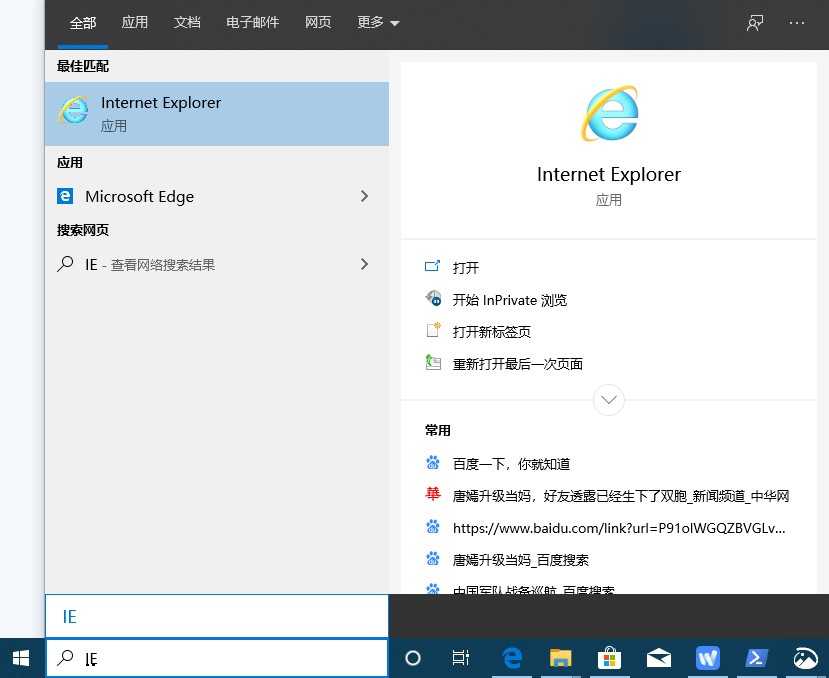This screenshot has height=678, width=829.
Task: Open 中国军队战备巡航 百度搜索 link
Action: click(533, 589)
